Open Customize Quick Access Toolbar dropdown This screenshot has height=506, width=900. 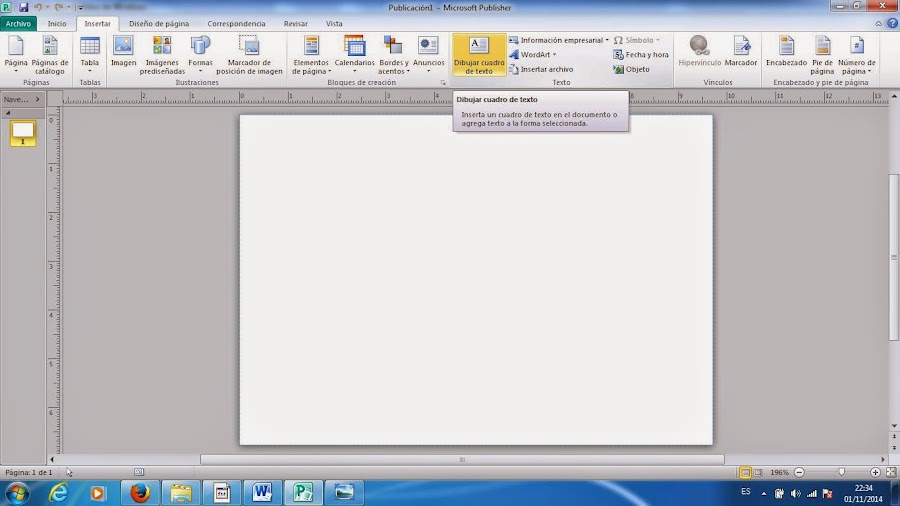[80, 7]
